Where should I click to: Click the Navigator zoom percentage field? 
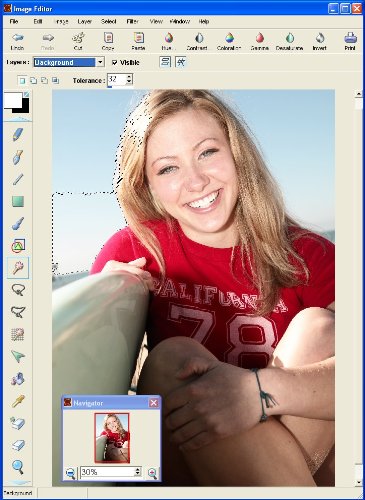(x=107, y=472)
